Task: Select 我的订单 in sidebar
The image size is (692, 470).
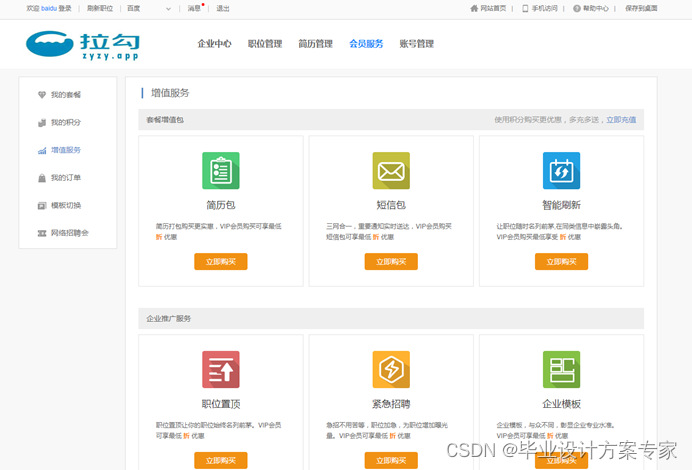Action: (x=66, y=178)
